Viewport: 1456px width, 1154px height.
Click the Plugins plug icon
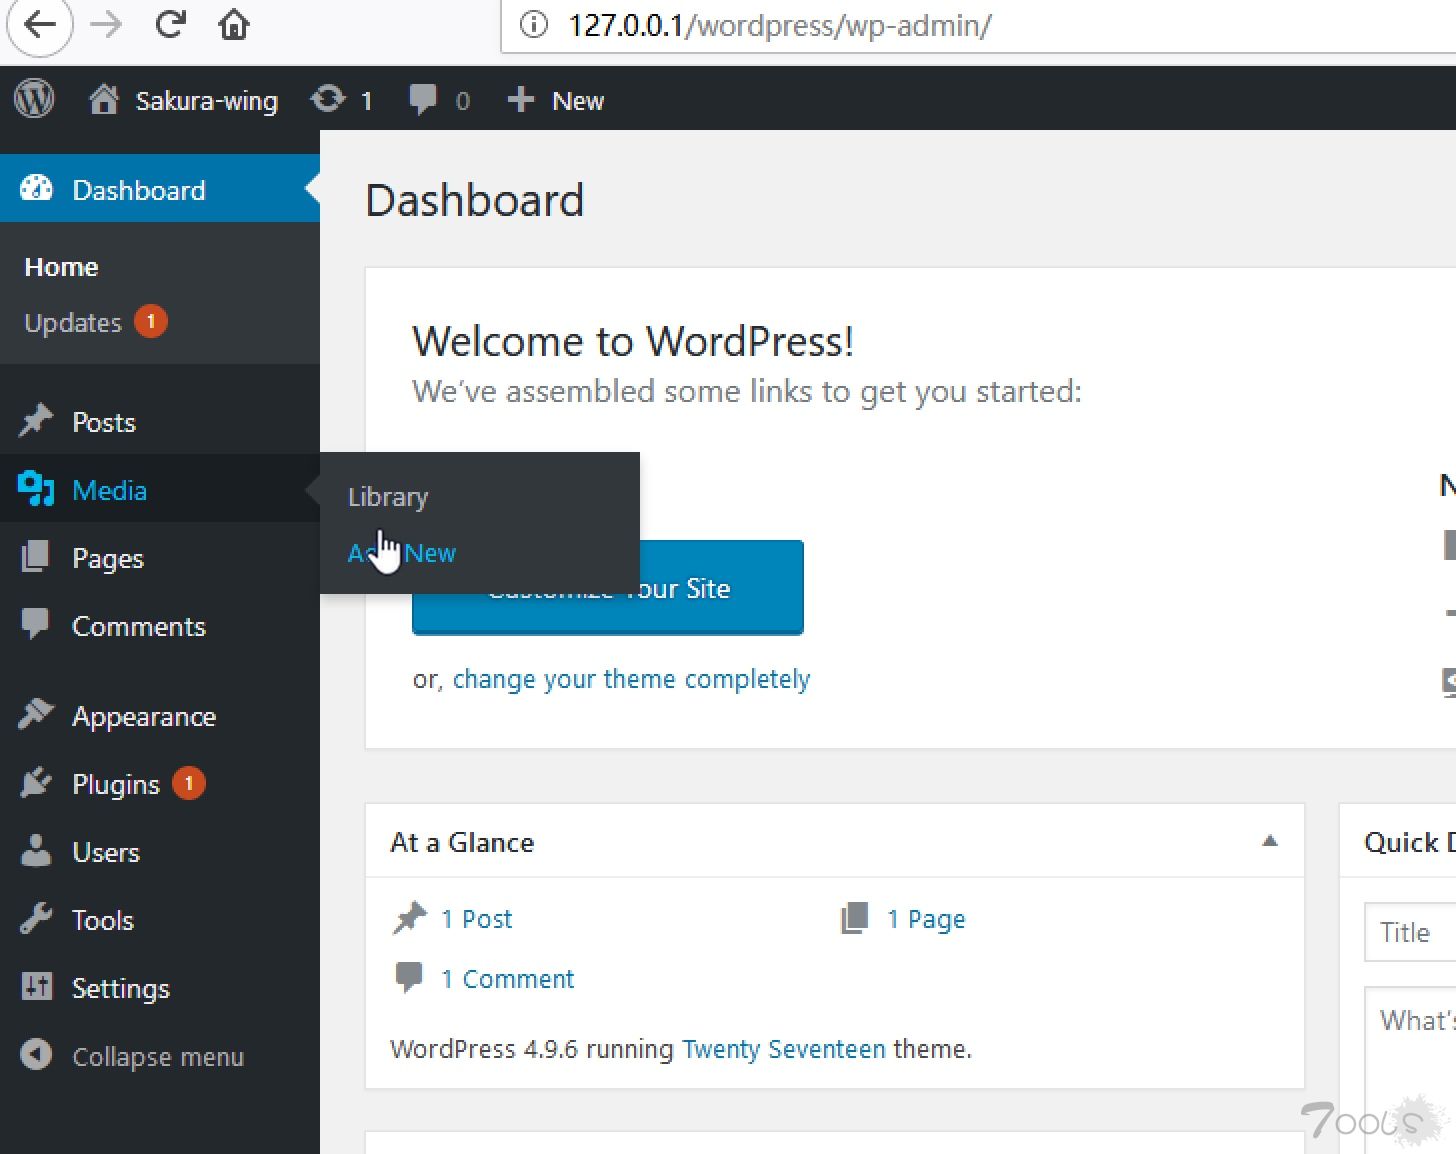click(x=36, y=783)
